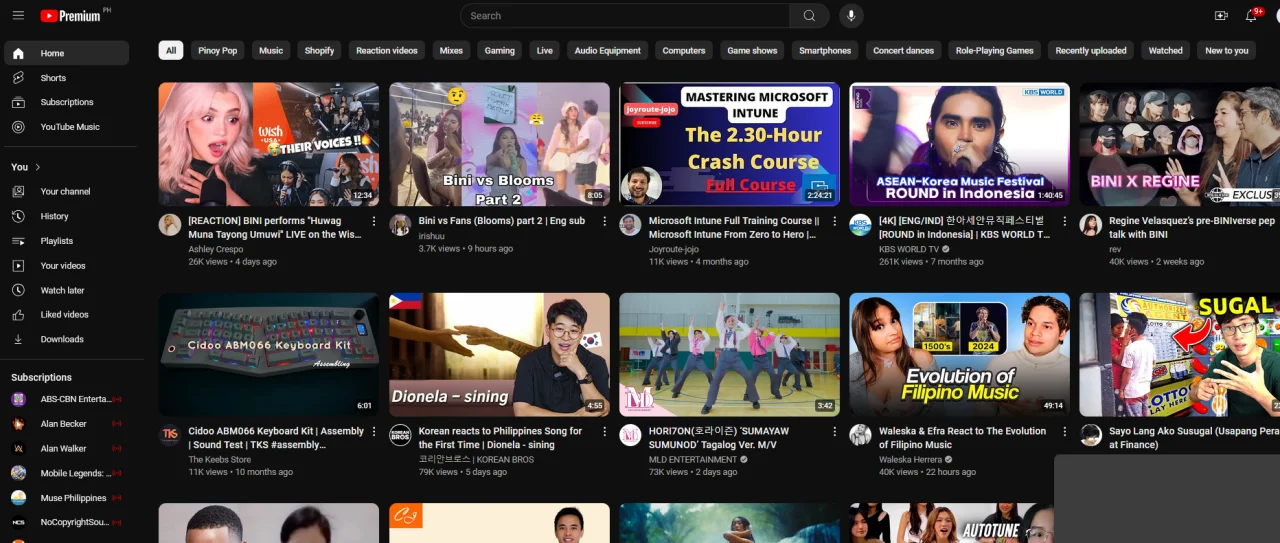The height and width of the screenshot is (543, 1280).
Task: Open Liked videos in sidebar
Action: [66, 314]
